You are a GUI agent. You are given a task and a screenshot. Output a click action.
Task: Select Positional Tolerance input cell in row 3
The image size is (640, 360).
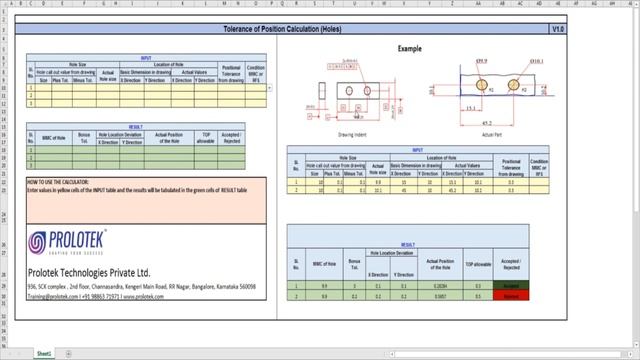231,103
